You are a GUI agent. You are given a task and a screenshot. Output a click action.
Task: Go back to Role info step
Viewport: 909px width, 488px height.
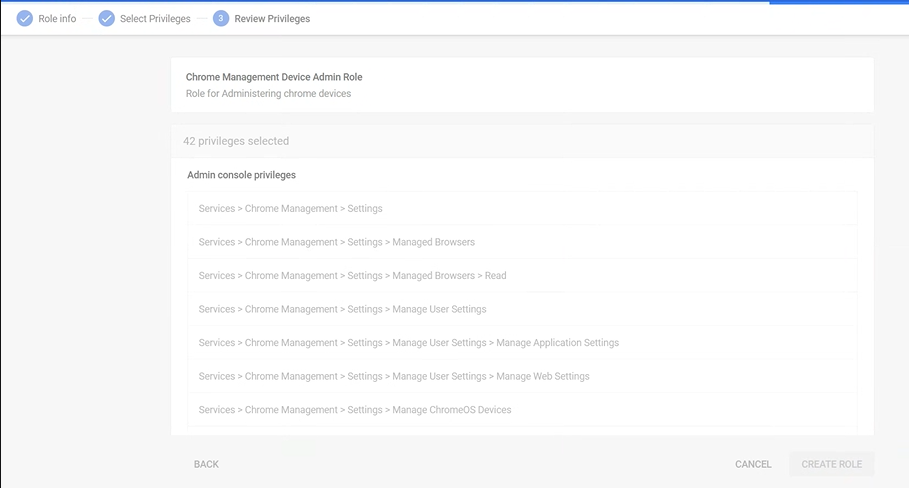pos(57,18)
